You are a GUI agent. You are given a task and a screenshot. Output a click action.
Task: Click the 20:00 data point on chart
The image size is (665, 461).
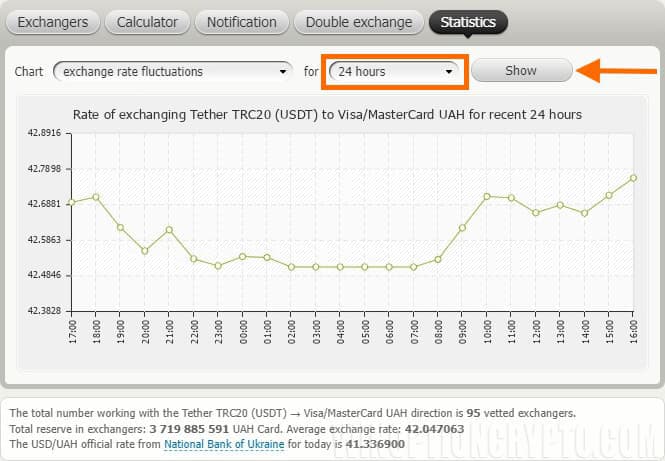coord(145,251)
